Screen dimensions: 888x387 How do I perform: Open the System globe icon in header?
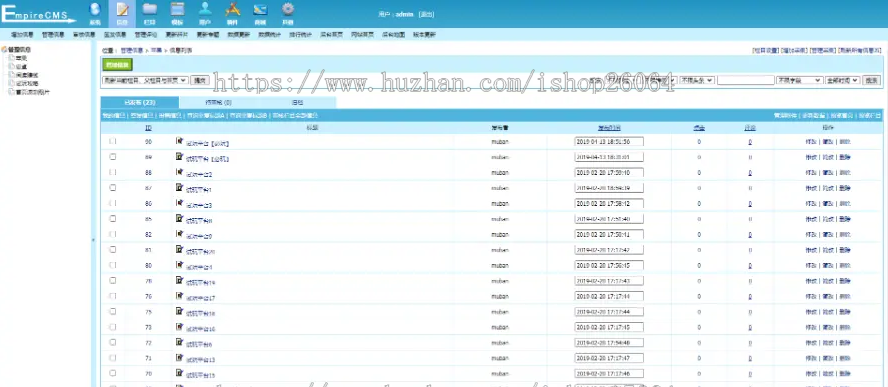(95, 10)
